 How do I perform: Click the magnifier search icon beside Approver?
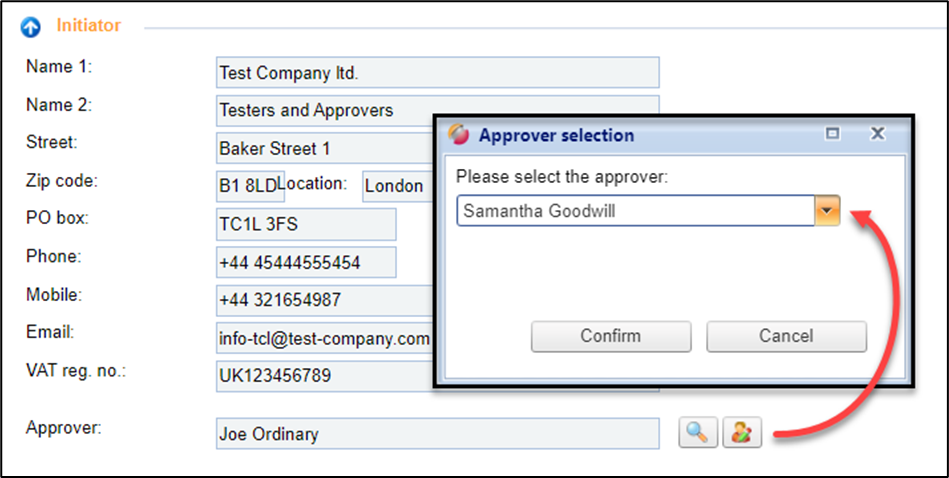(698, 433)
